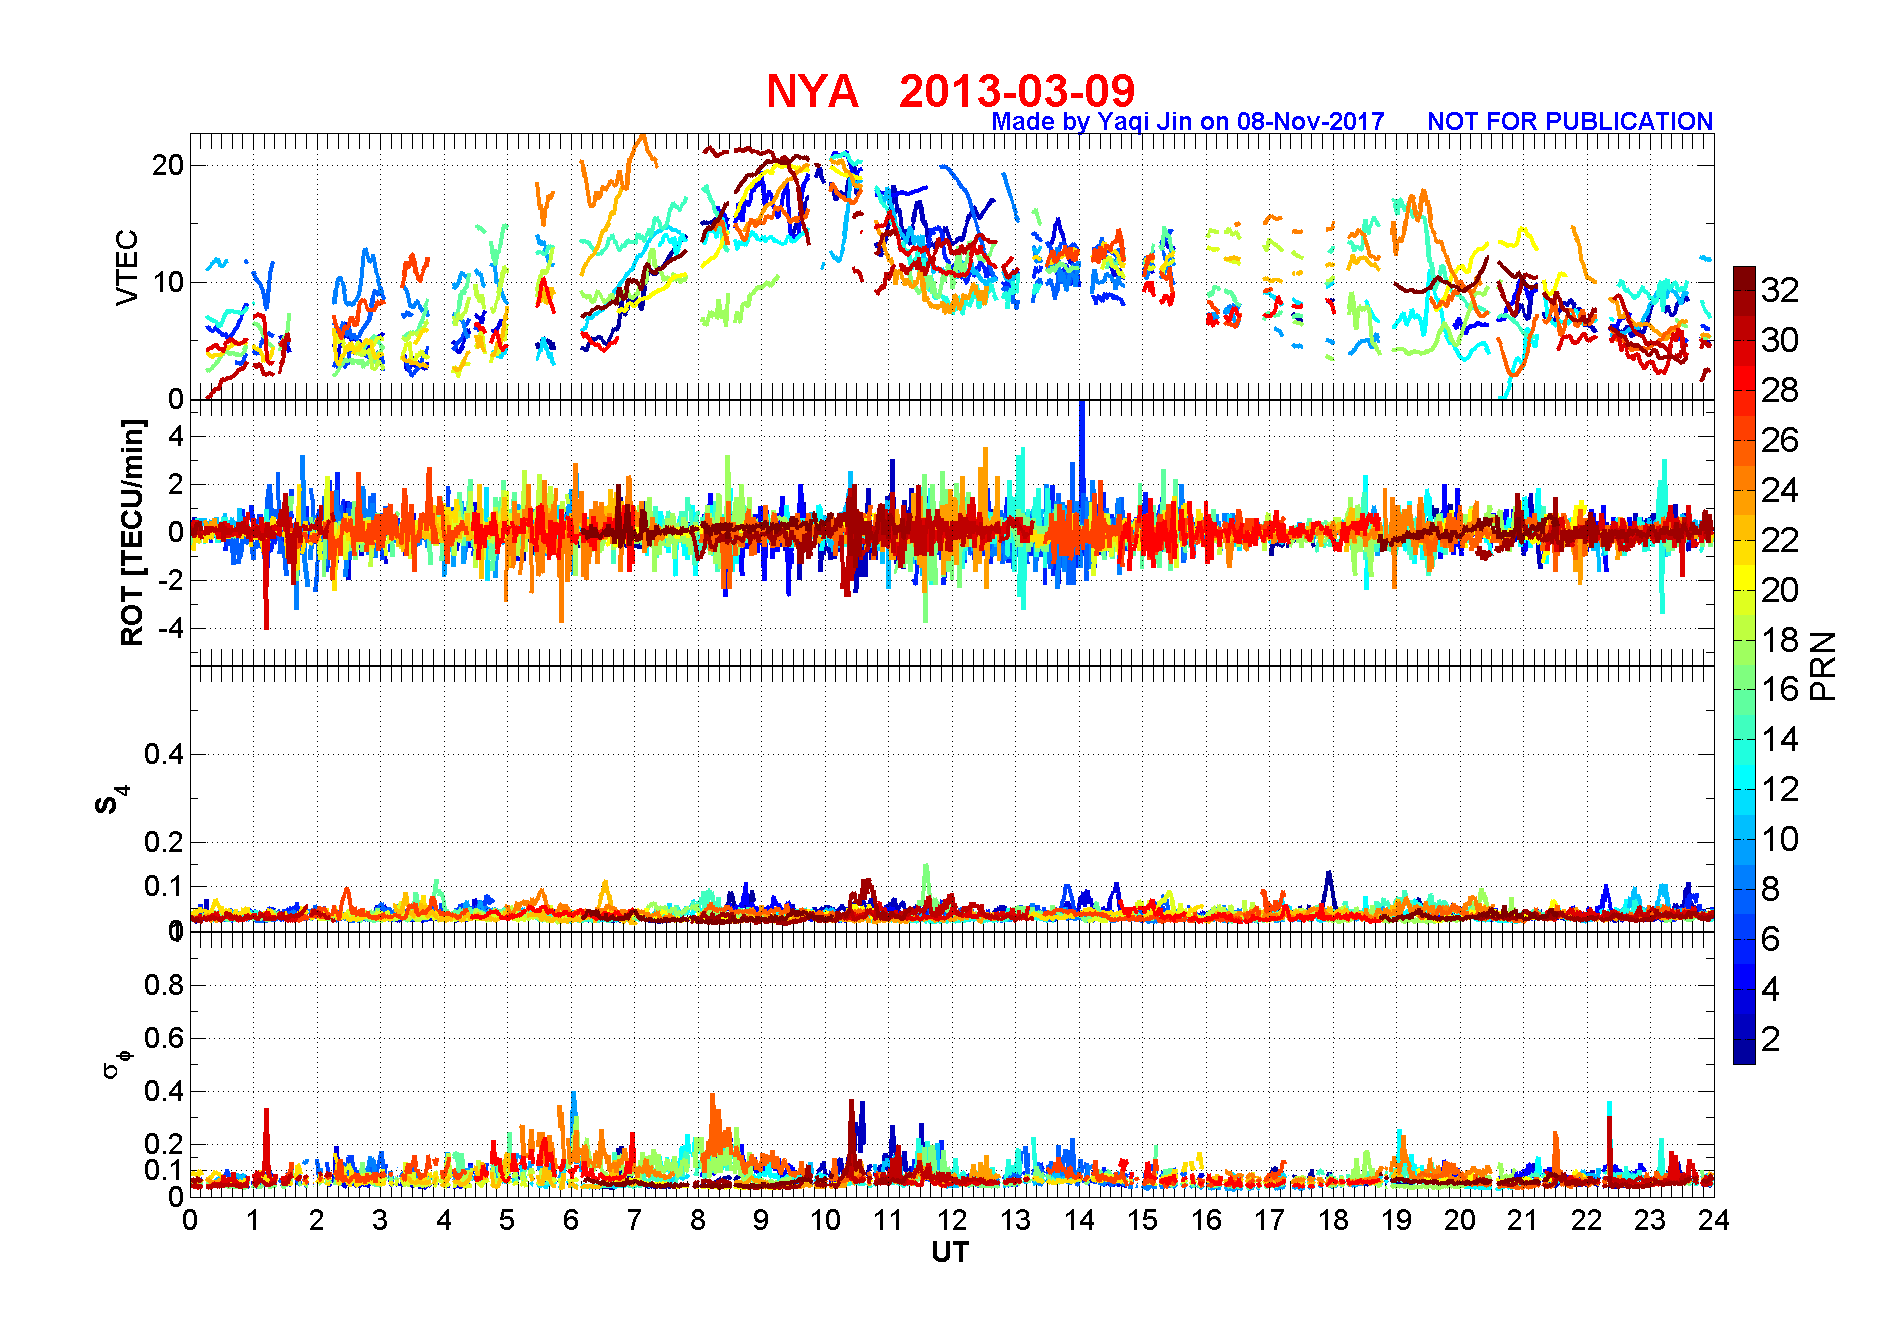Click colorbar tick label 2
Image resolution: width=1904 pixels, height=1330 pixels.
point(1770,1039)
